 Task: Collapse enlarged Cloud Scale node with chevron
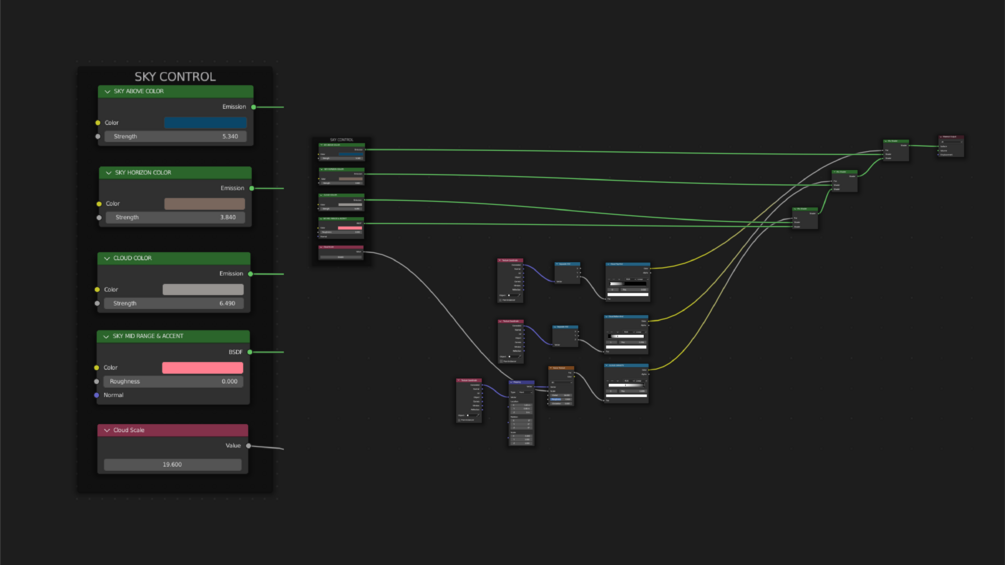pyautogui.click(x=107, y=430)
